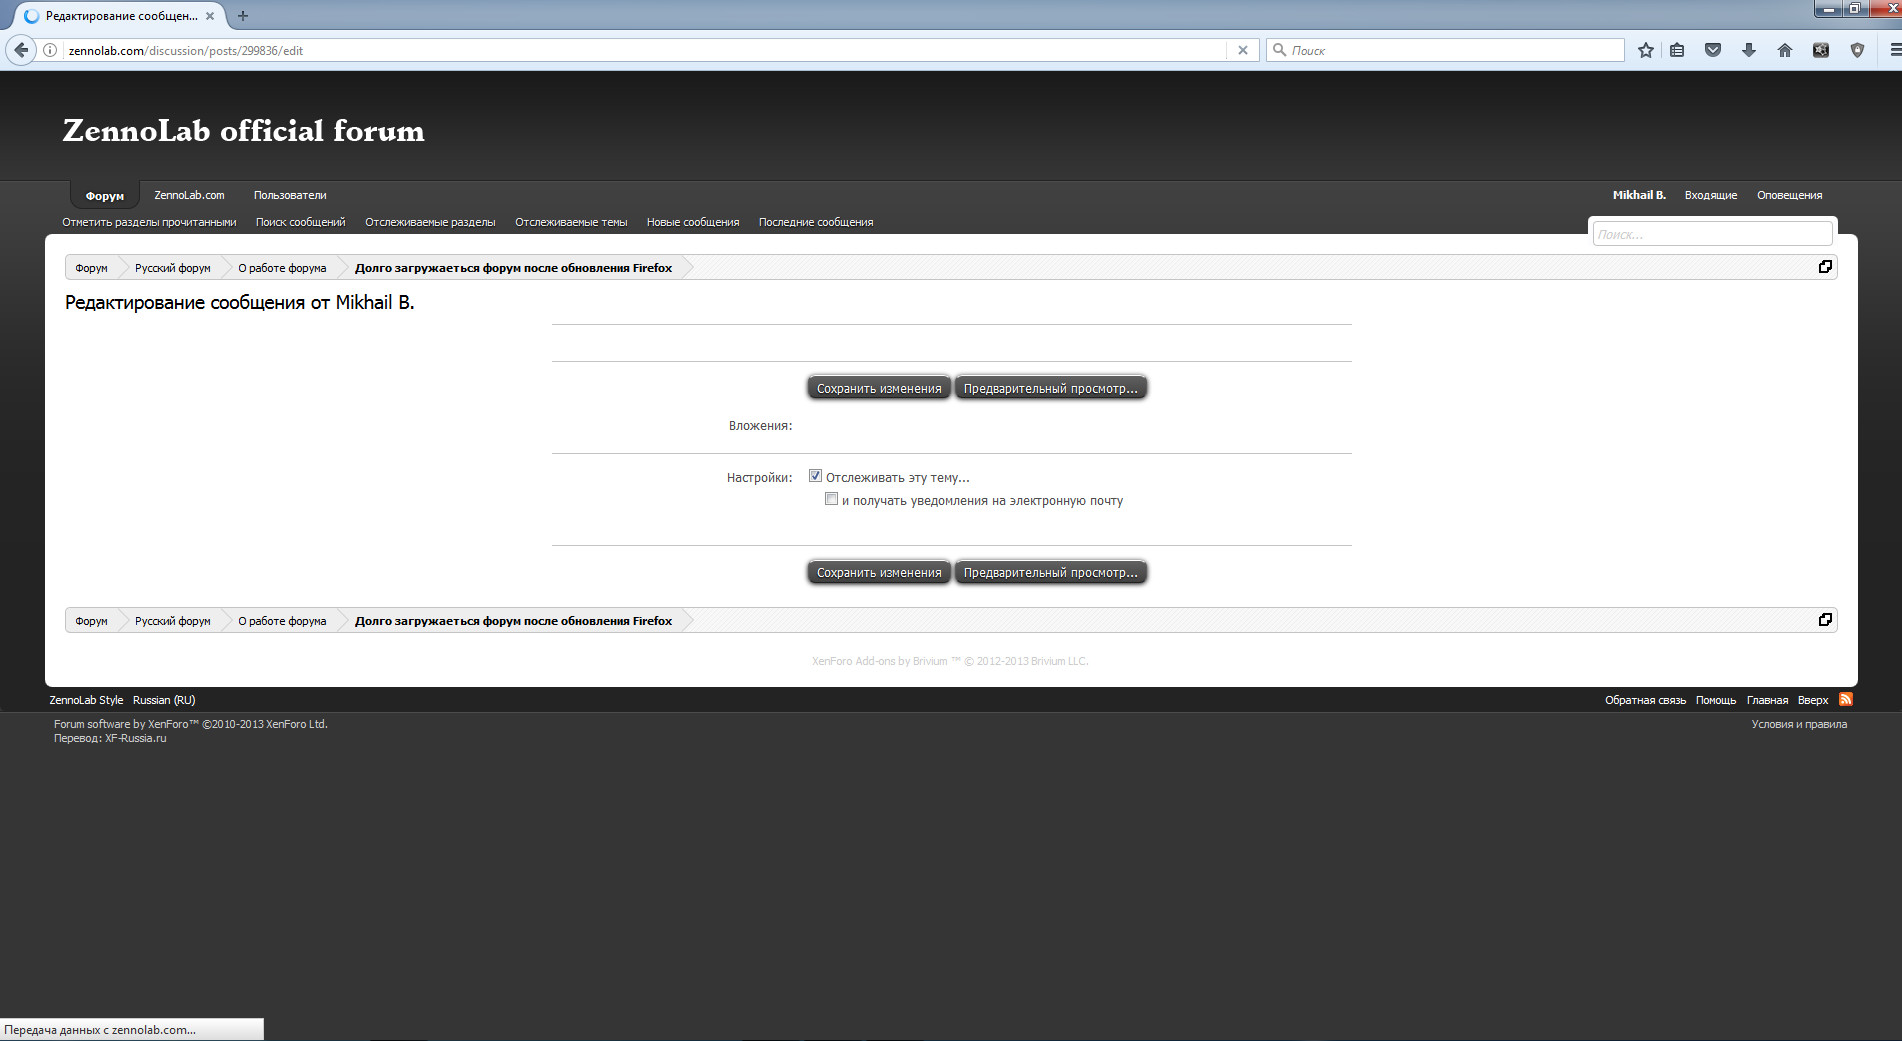
Task: Go to the browser home page
Action: [1785, 50]
